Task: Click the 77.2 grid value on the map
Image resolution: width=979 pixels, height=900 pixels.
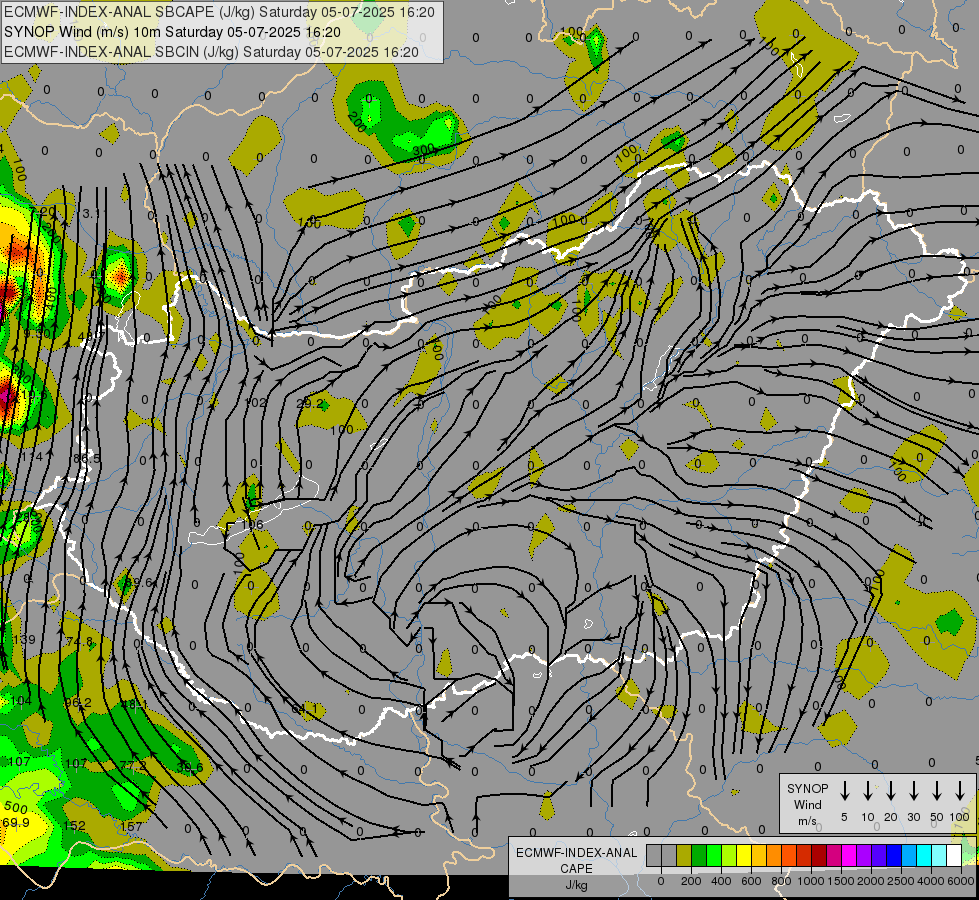Action: tap(132, 765)
